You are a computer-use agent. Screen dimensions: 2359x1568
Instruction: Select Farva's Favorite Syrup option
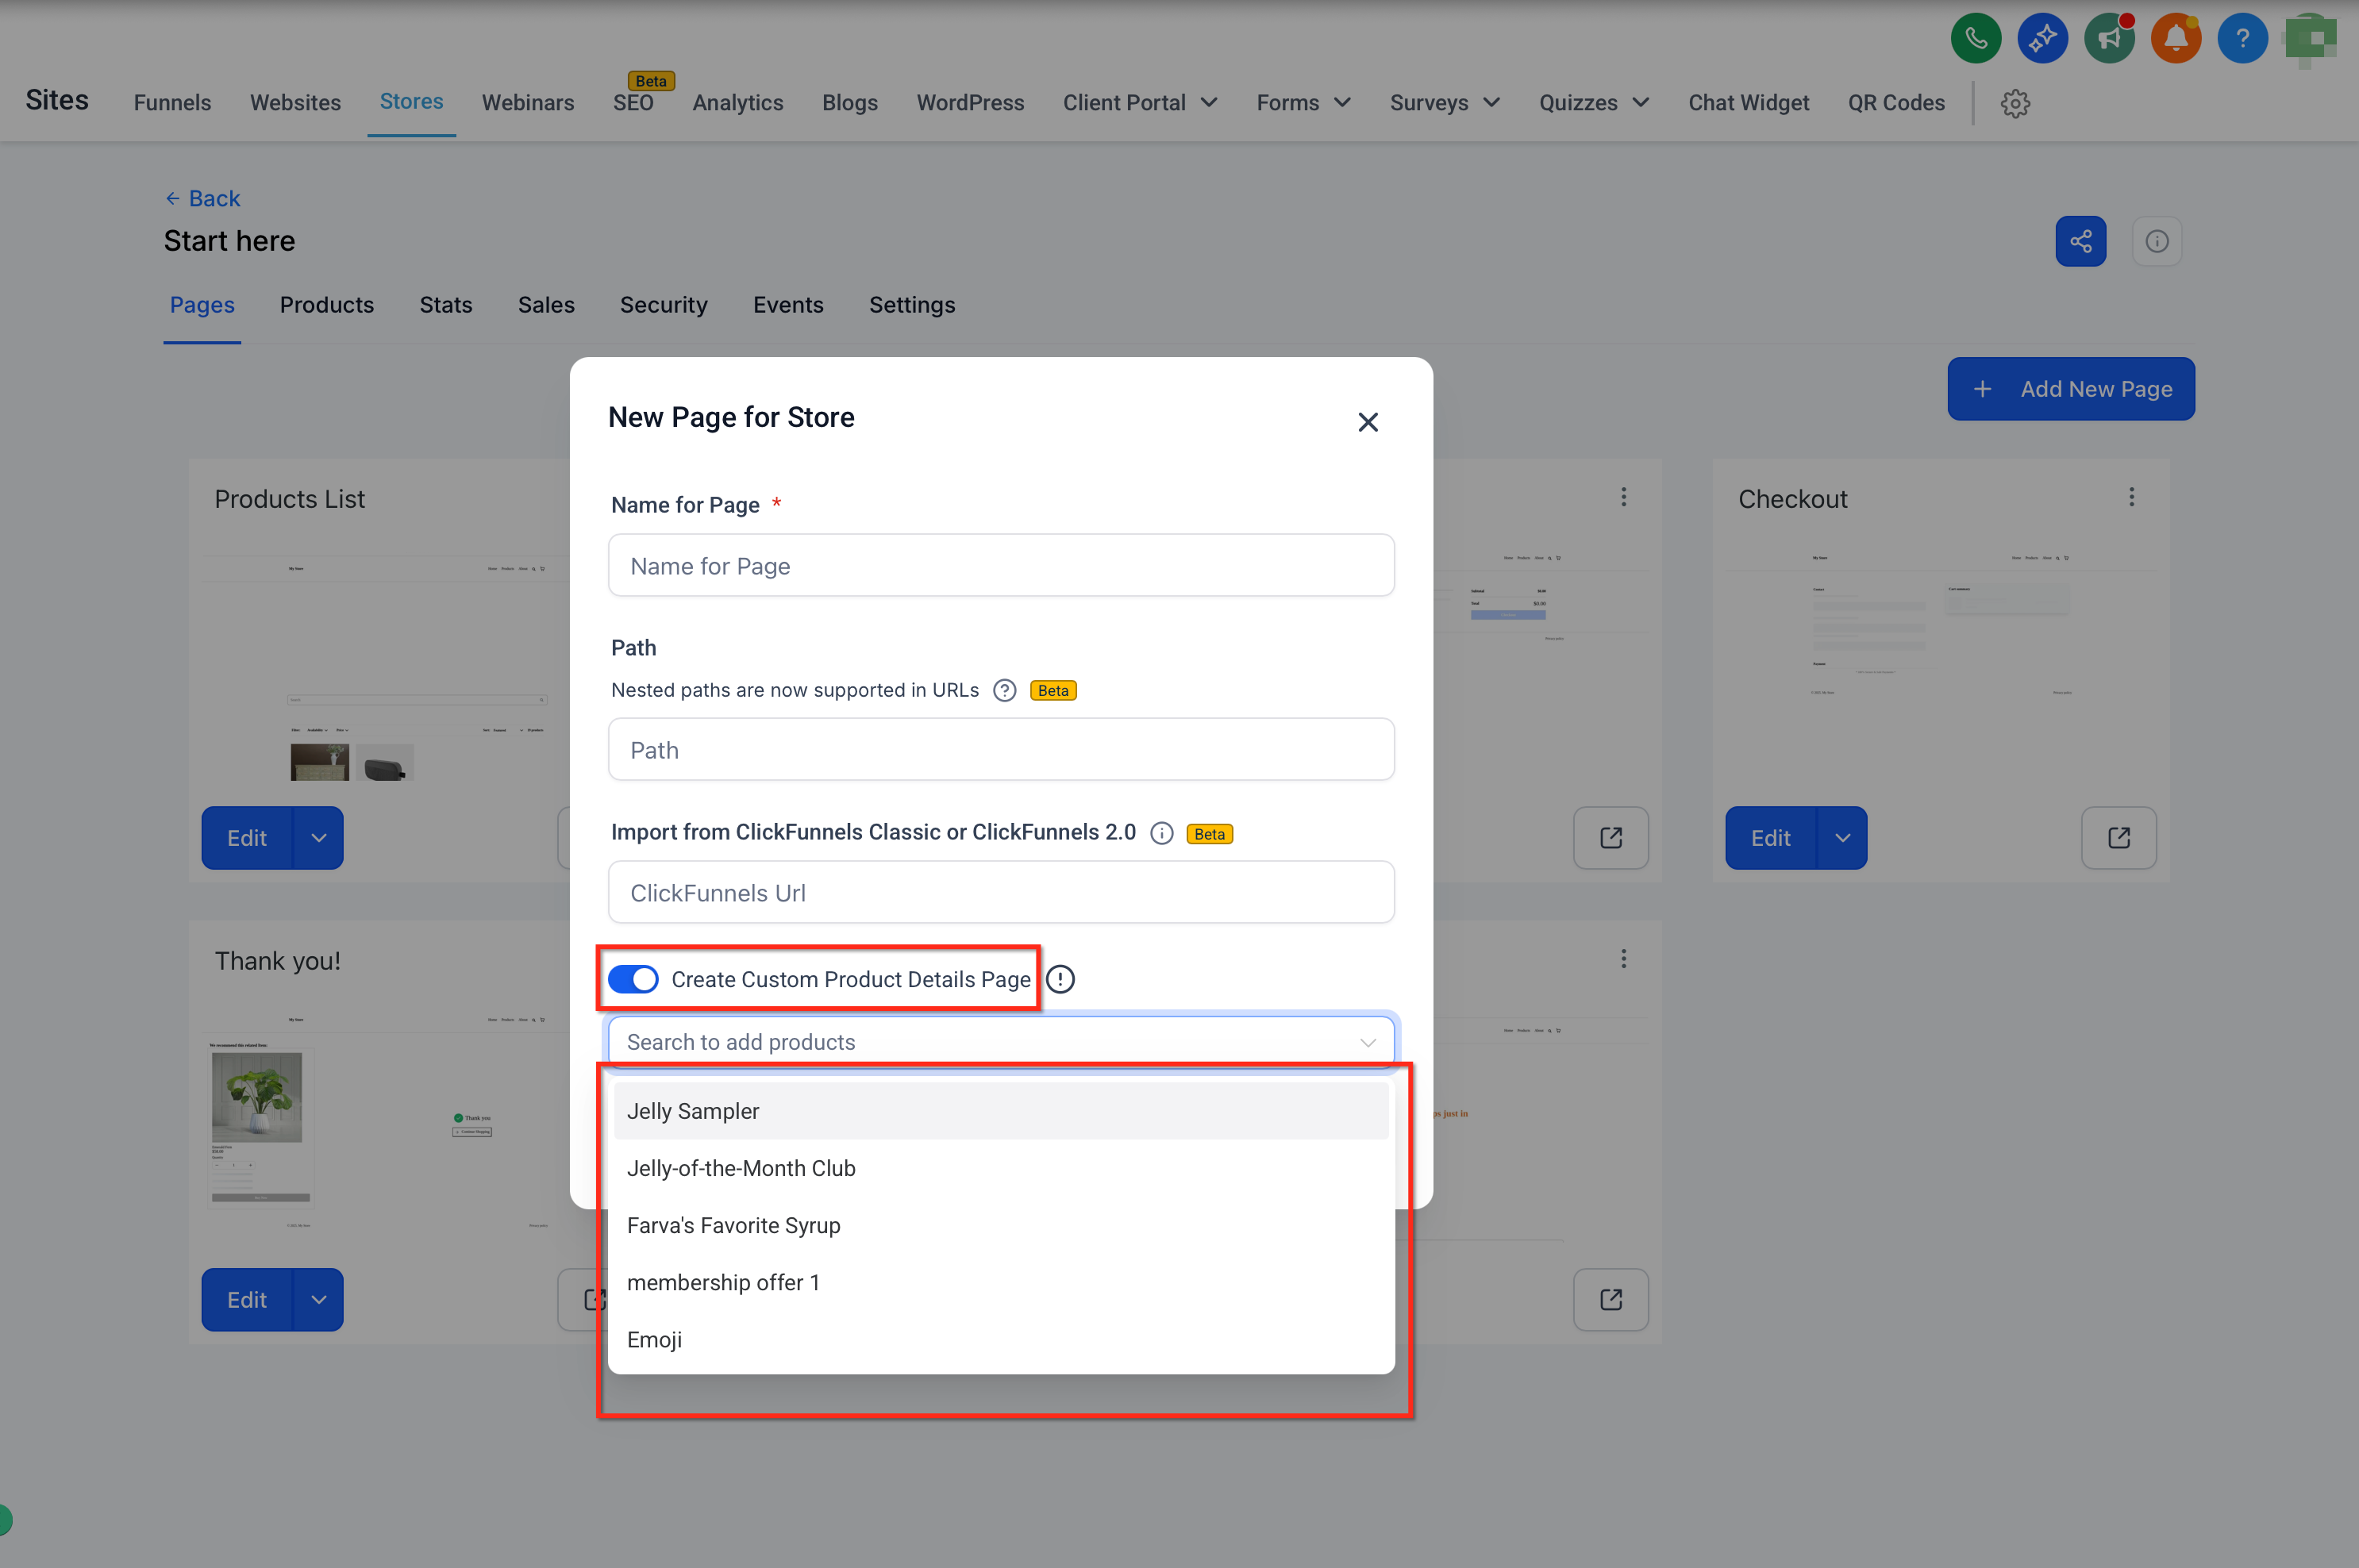[1001, 1225]
